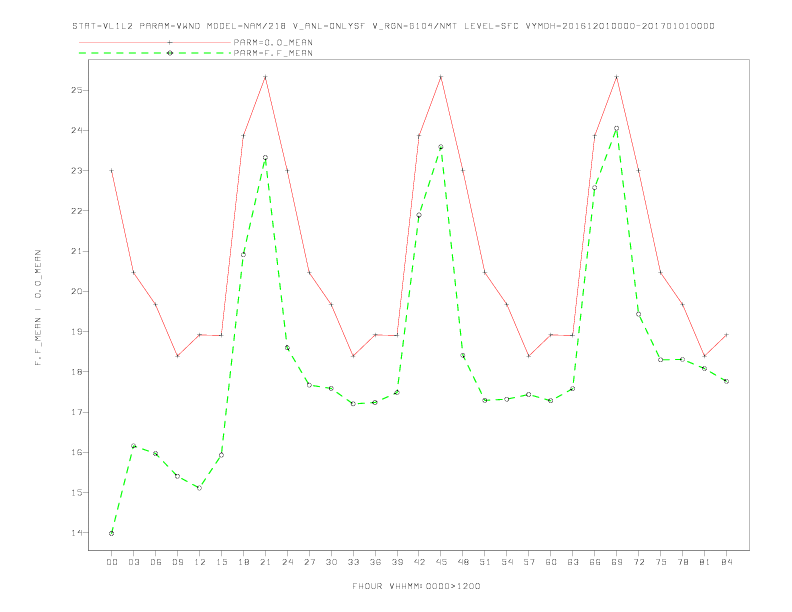The height and width of the screenshot is (612, 792).
Task: Click the y-axis tick label 22
Action: [x=77, y=211]
